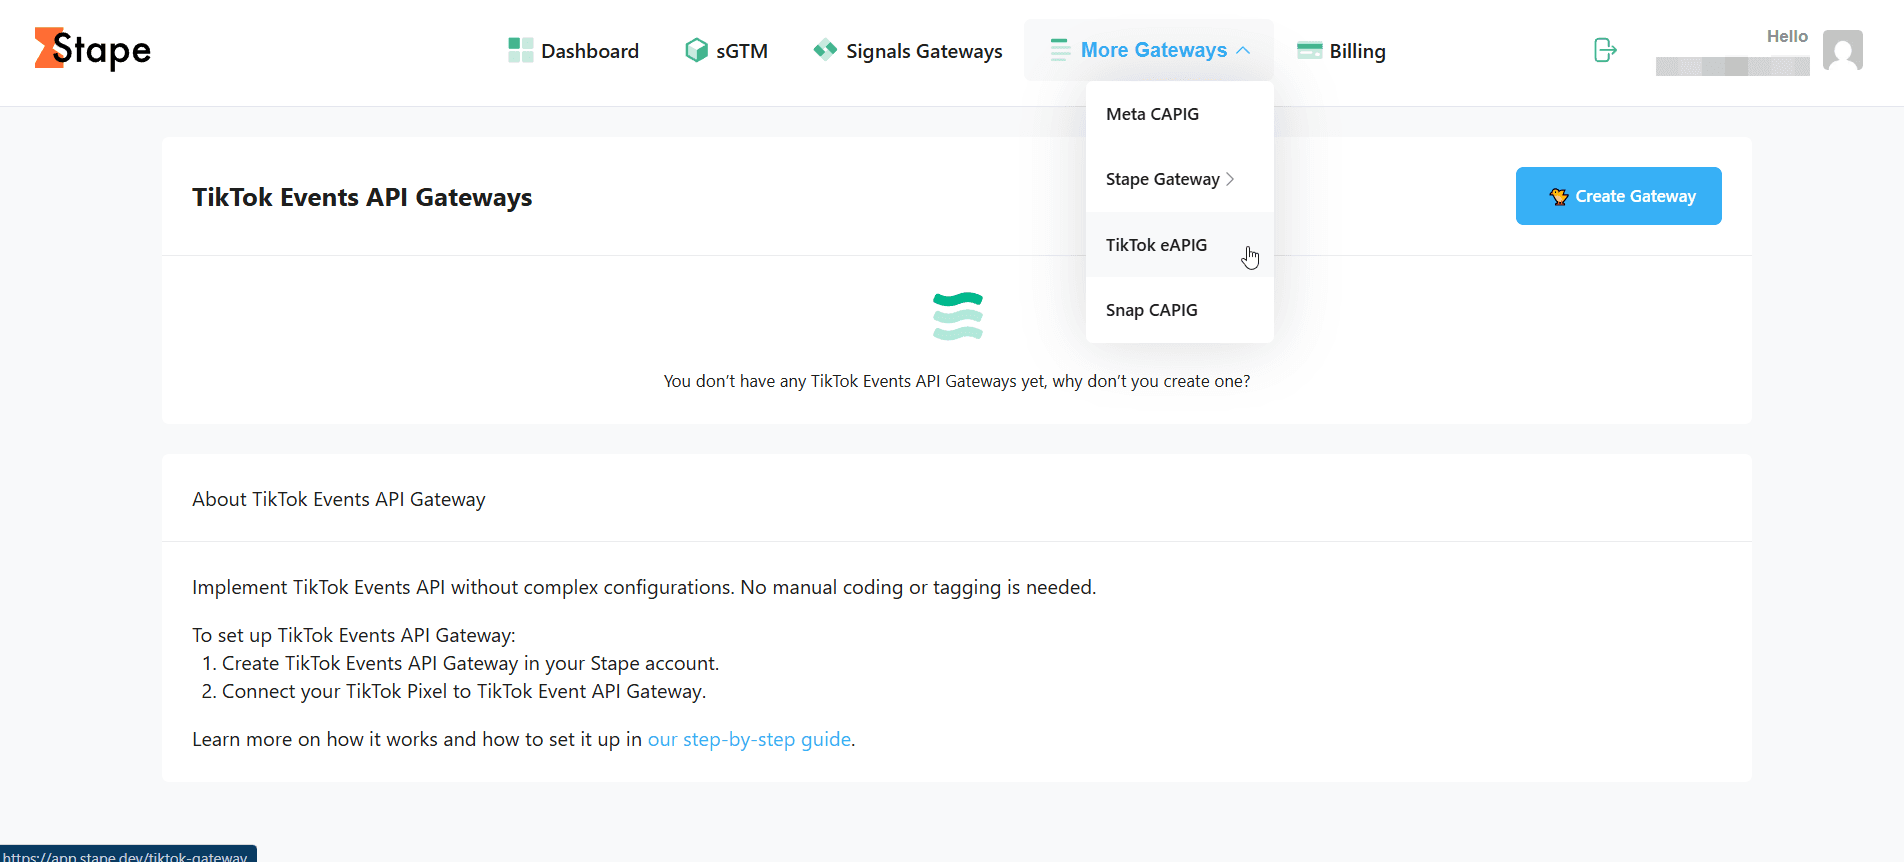Screen dimensions: 1904x862
Task: Open the Dashboard page
Action: pos(574,51)
